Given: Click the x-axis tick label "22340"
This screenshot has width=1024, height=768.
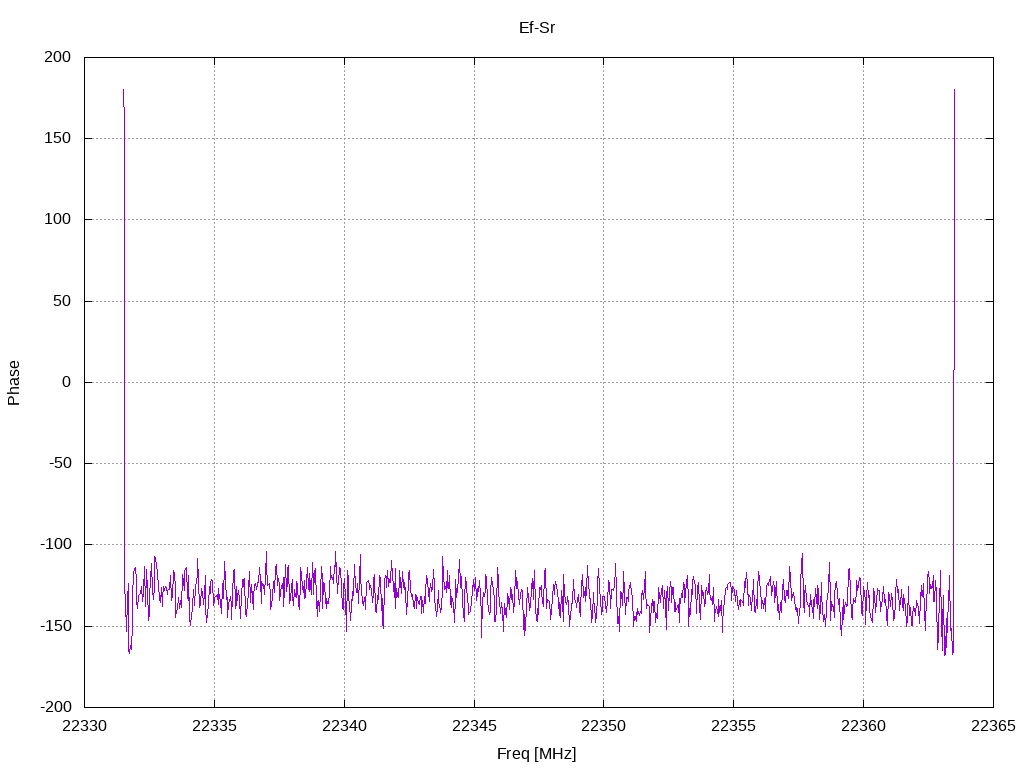Looking at the screenshot, I should click(x=344, y=726).
